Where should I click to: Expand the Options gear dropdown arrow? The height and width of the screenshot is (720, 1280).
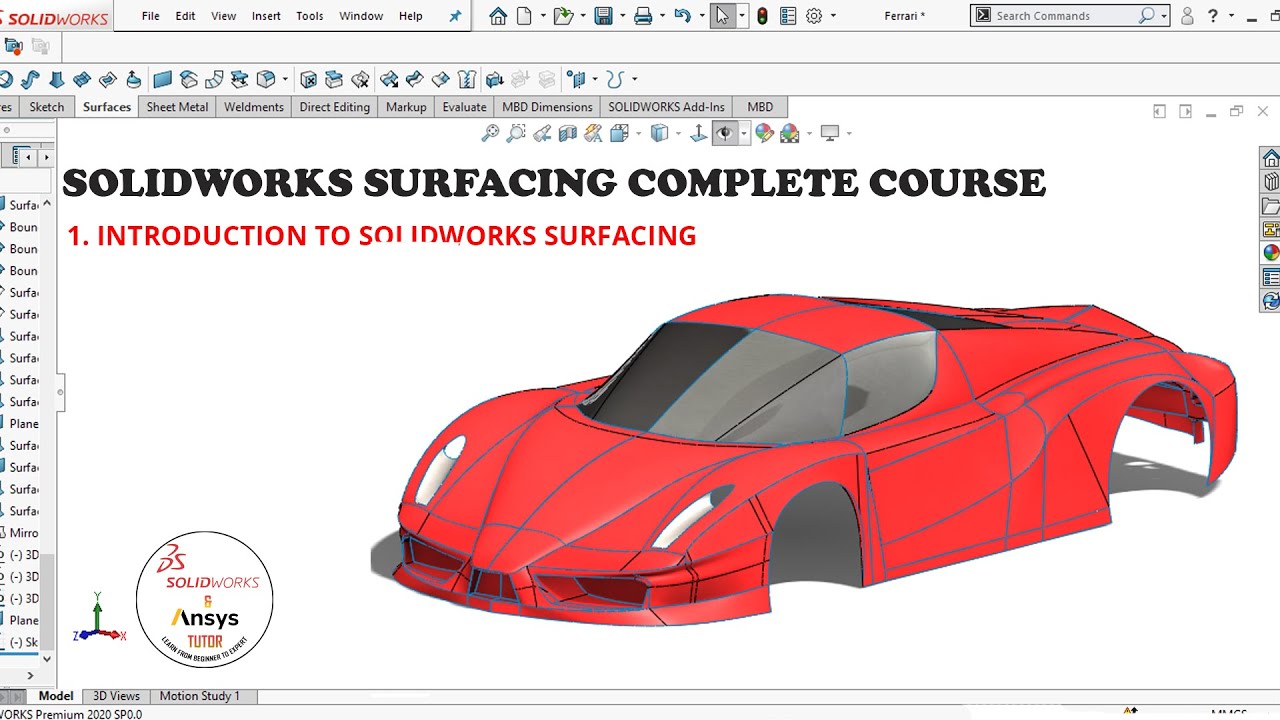coord(833,16)
